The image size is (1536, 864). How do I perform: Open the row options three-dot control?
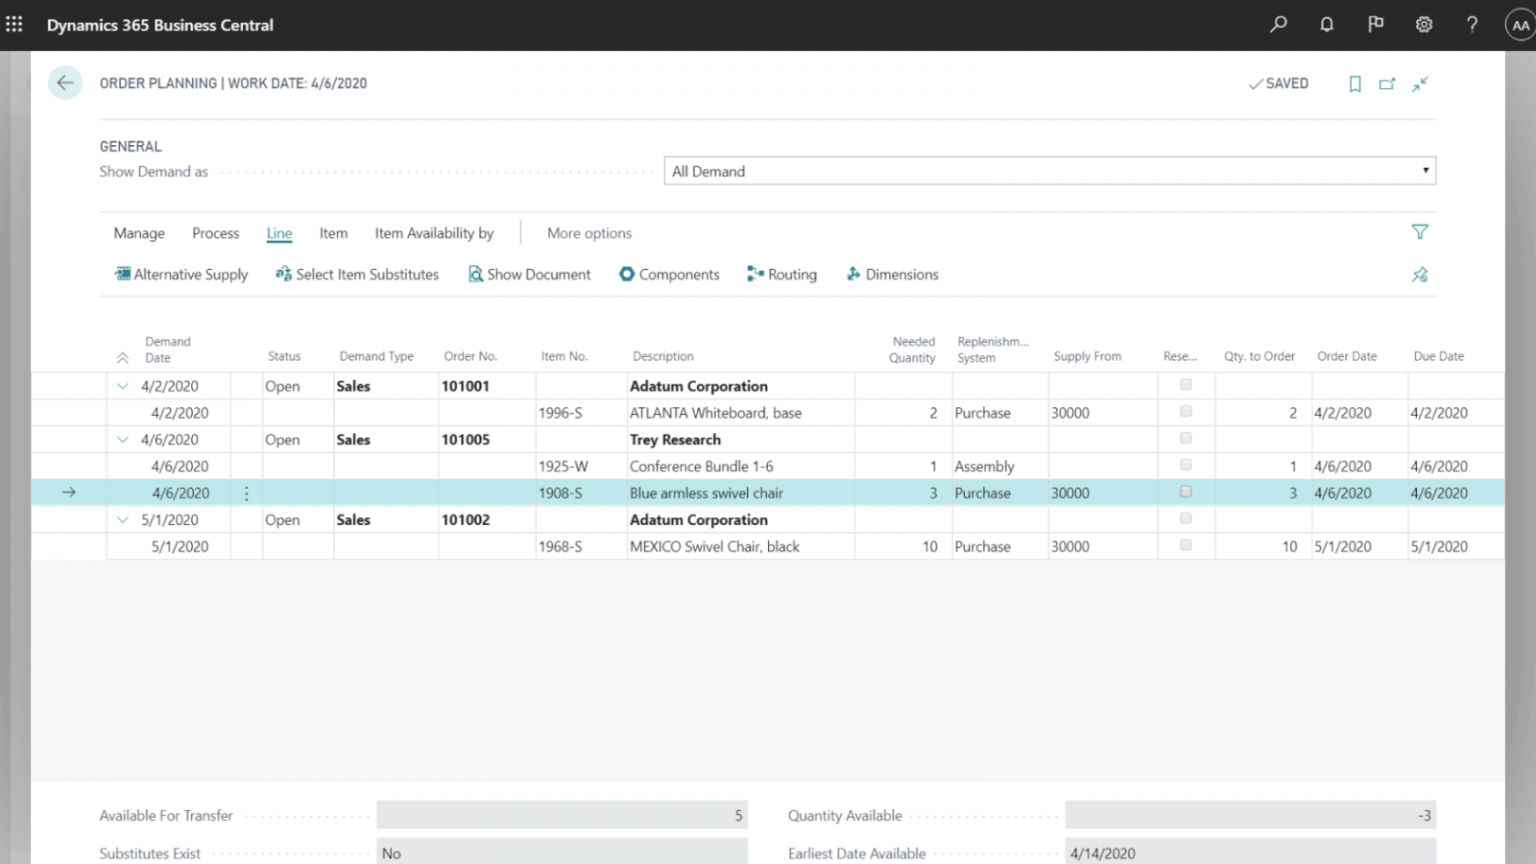246,492
